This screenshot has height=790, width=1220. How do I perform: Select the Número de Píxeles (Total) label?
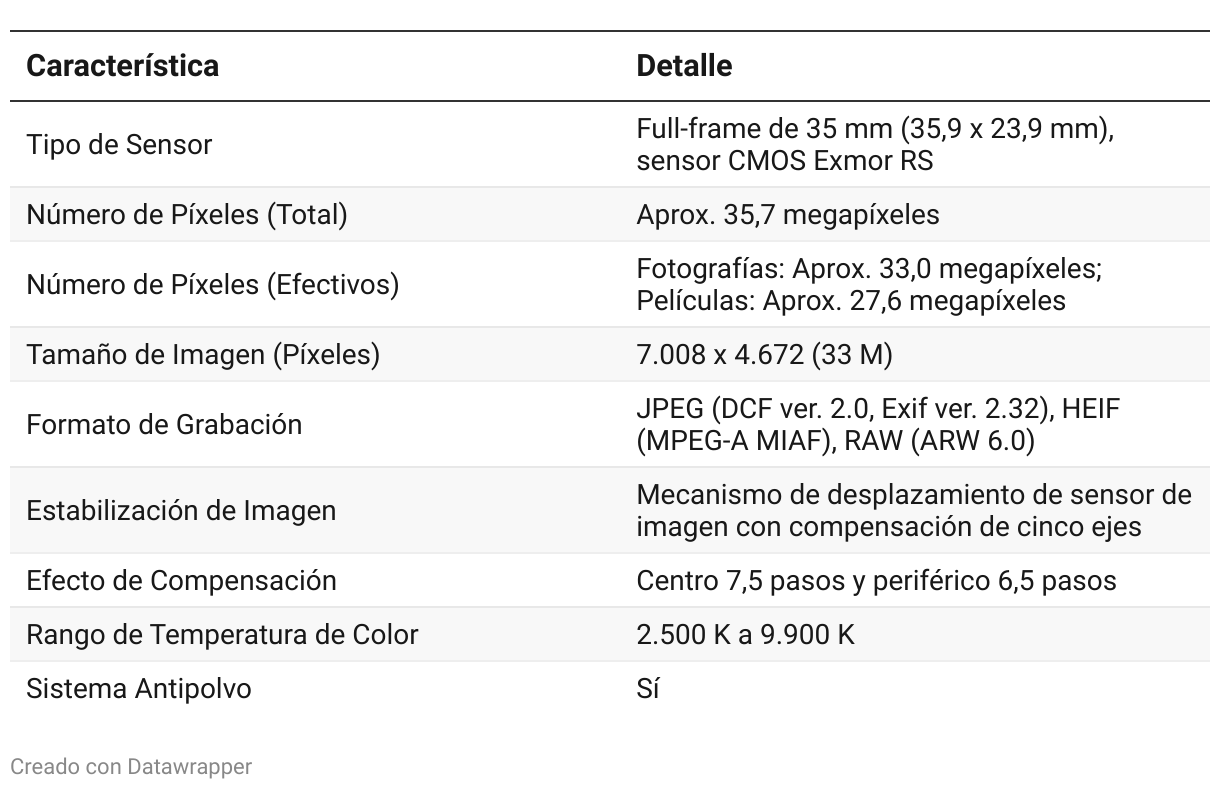coord(186,214)
